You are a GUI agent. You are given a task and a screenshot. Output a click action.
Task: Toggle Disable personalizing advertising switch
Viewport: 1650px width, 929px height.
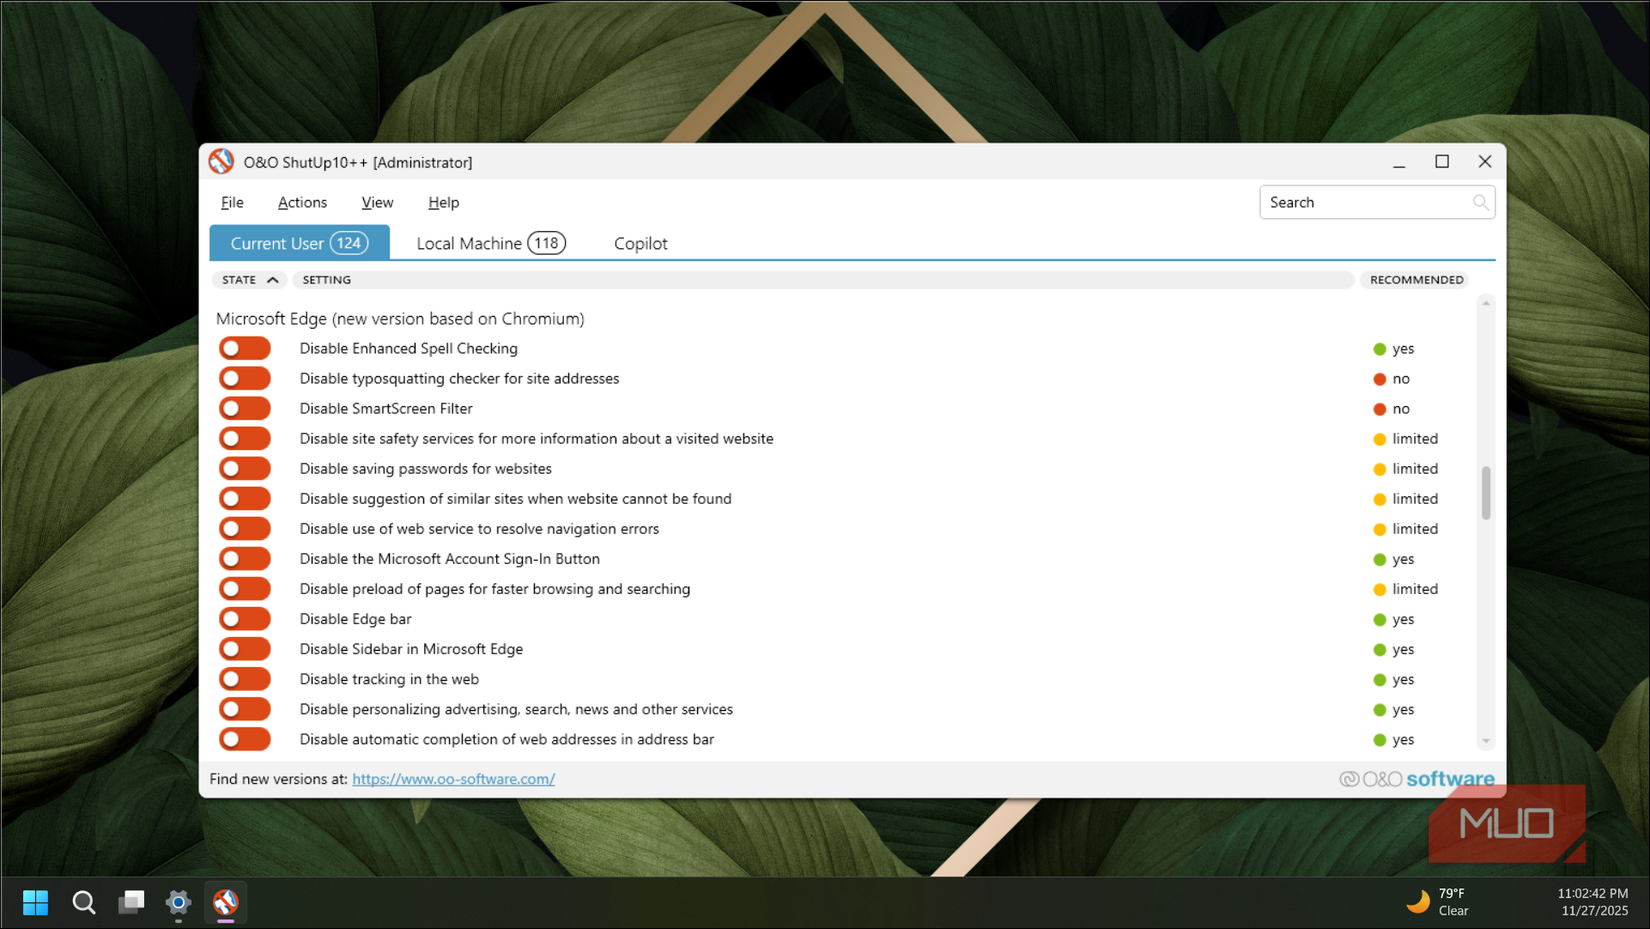tap(245, 708)
